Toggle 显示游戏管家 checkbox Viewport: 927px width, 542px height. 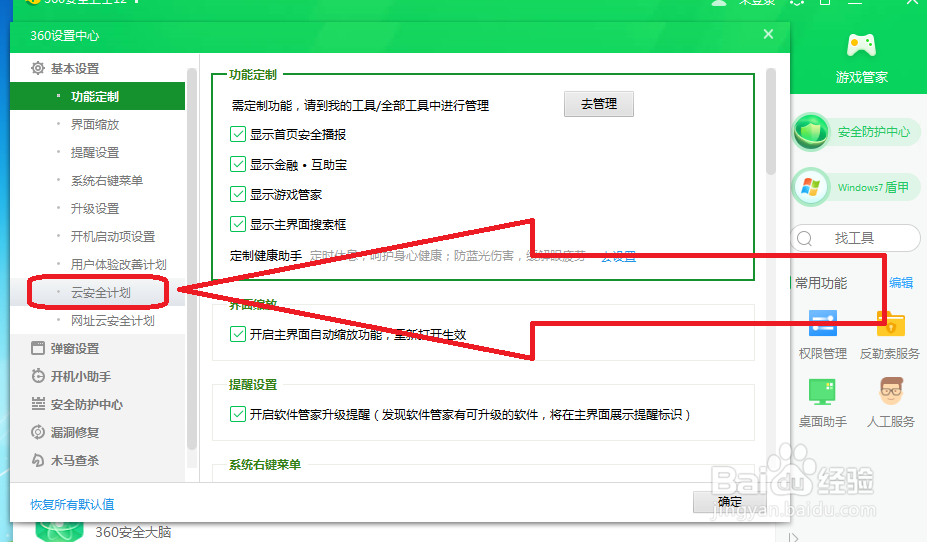point(238,194)
